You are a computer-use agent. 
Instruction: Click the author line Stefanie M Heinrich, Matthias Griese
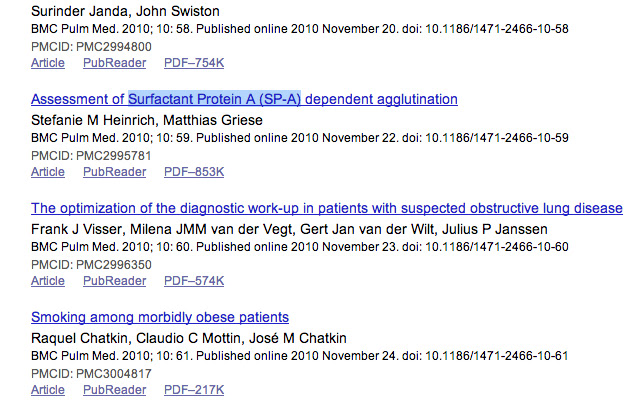[x=147, y=120]
